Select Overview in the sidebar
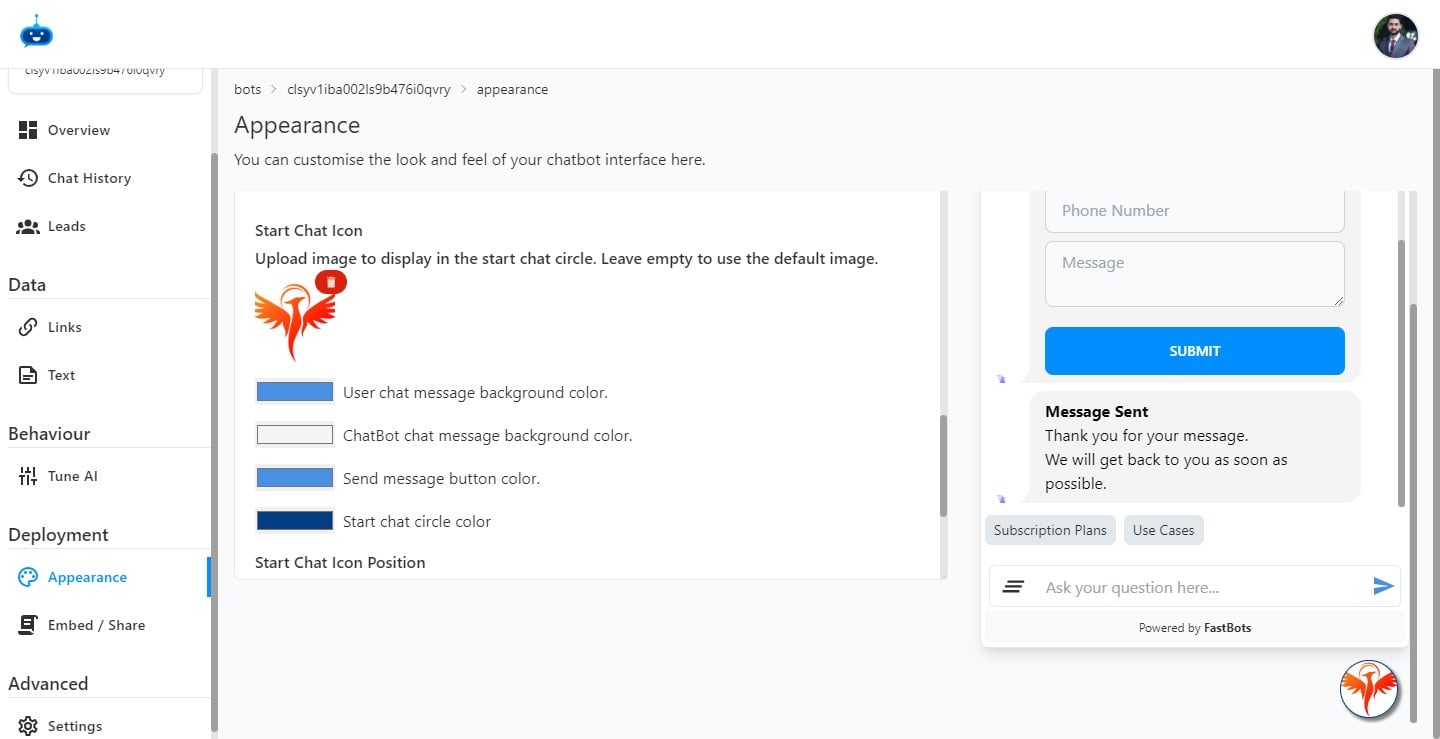The height and width of the screenshot is (739, 1440). click(x=78, y=129)
